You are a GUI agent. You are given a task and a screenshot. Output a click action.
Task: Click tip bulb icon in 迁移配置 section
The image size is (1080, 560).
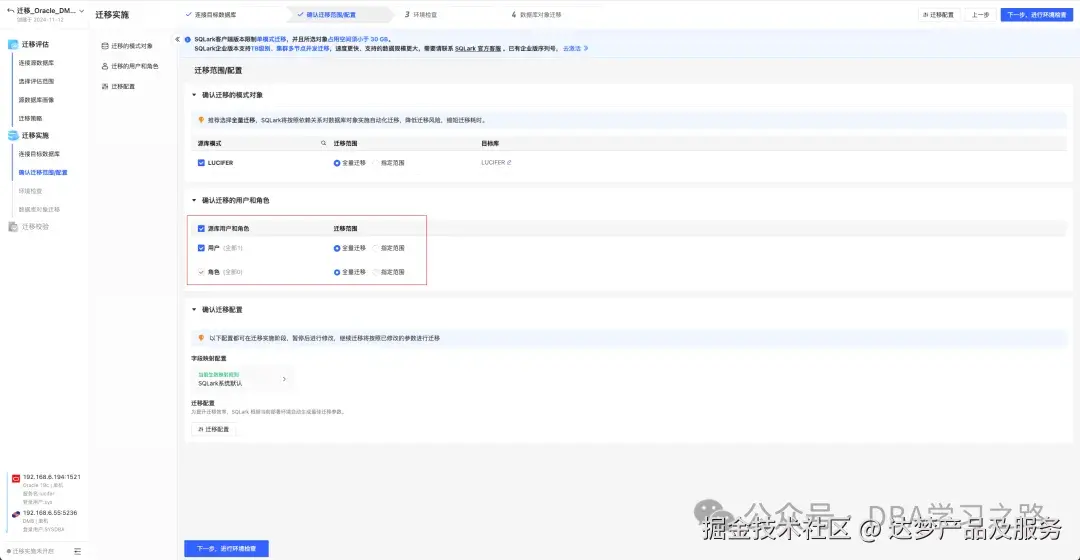(x=201, y=338)
